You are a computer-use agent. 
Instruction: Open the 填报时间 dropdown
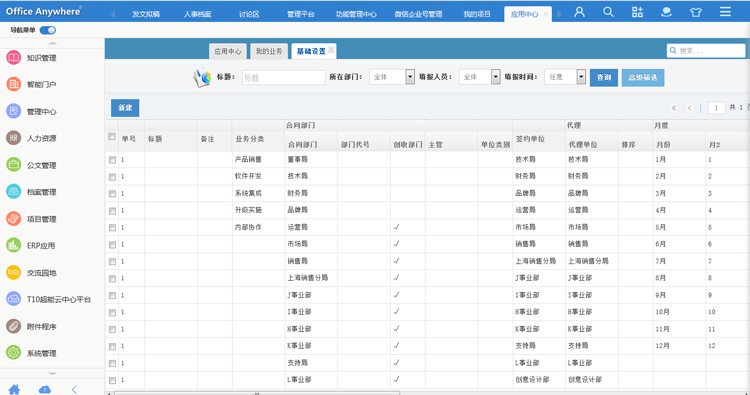pyautogui.click(x=581, y=77)
